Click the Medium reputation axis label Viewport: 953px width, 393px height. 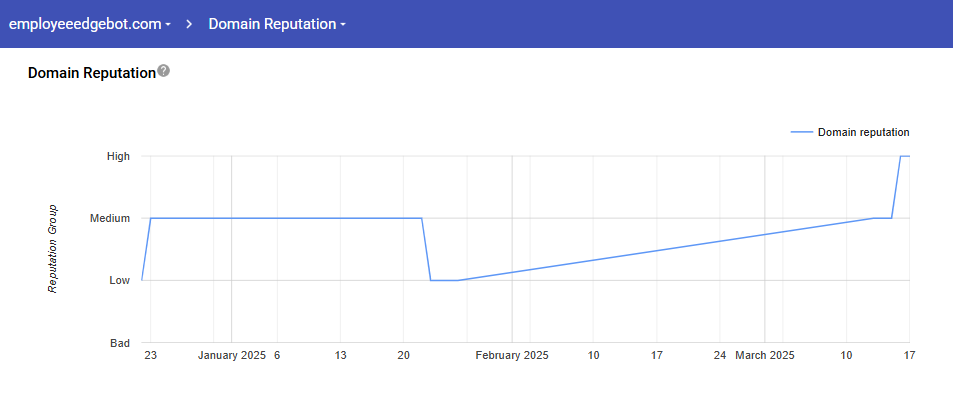(110, 218)
